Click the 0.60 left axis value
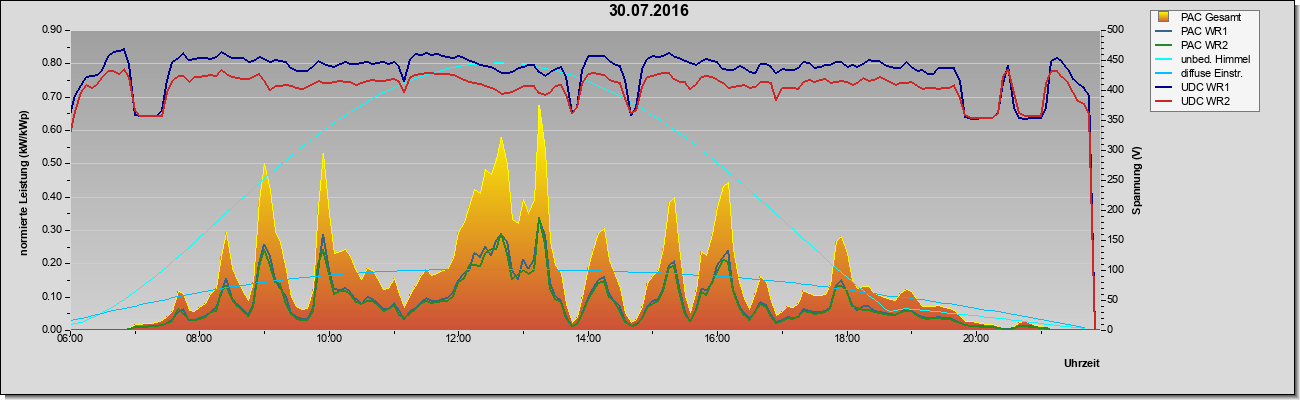 click(x=52, y=130)
